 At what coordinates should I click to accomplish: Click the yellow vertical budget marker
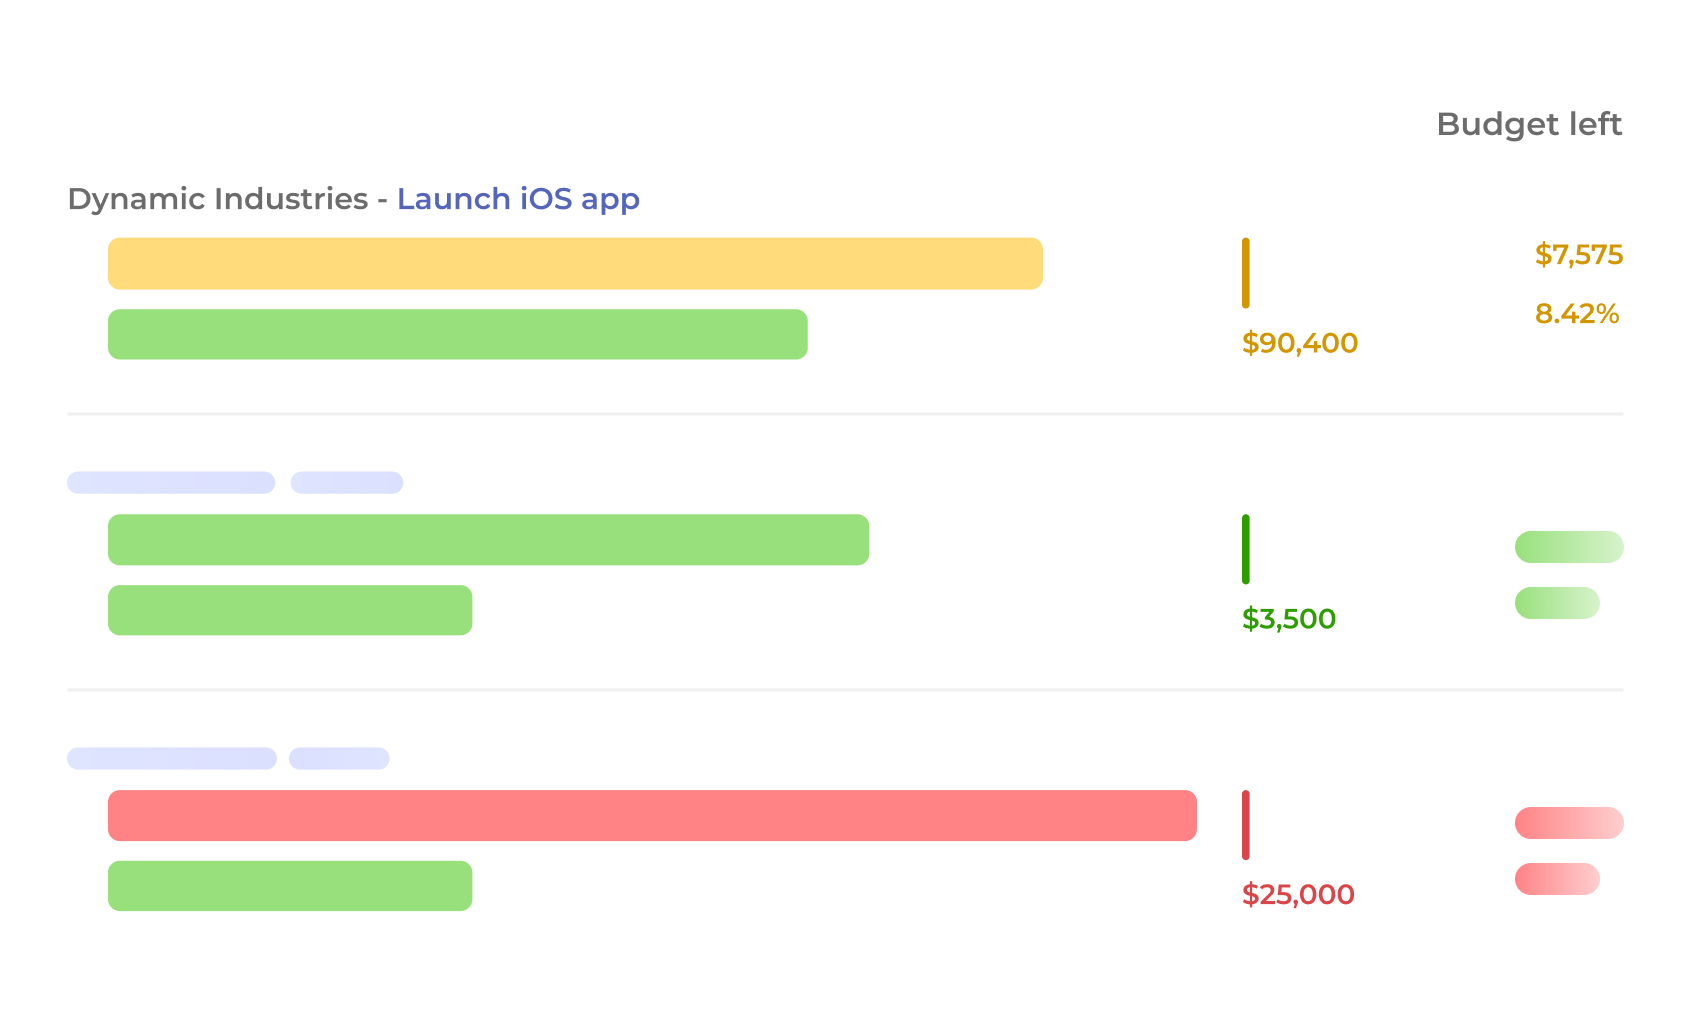click(1245, 272)
